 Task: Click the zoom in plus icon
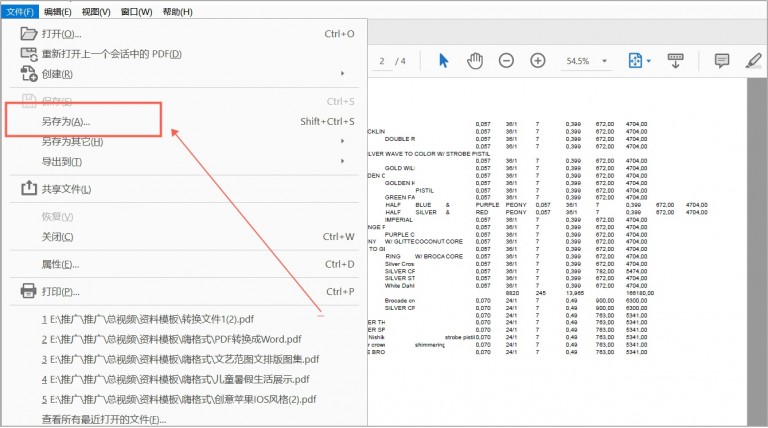coord(538,61)
